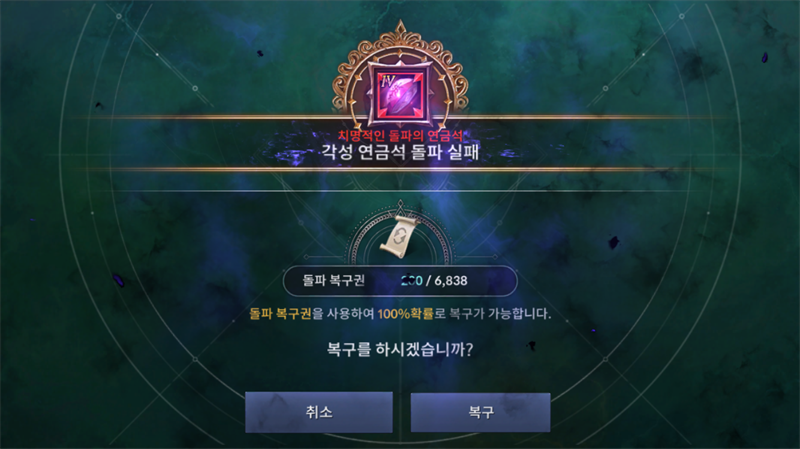Click the purple alchemy stone gem icon
This screenshot has width=800, height=449.
click(x=401, y=93)
